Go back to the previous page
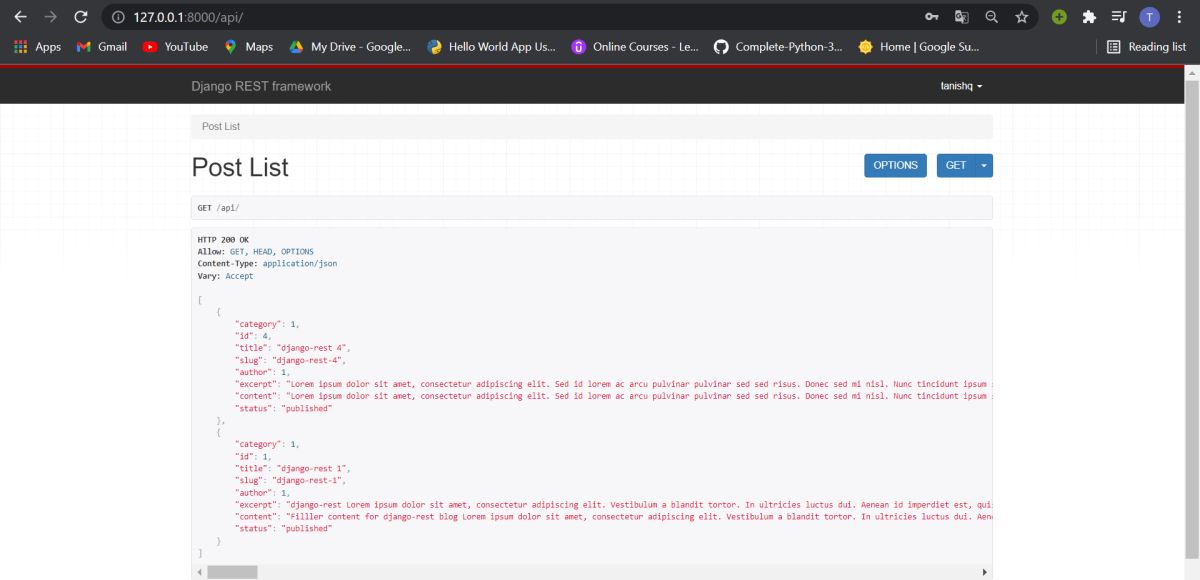Viewport: 1200px width, 580px height. point(20,17)
